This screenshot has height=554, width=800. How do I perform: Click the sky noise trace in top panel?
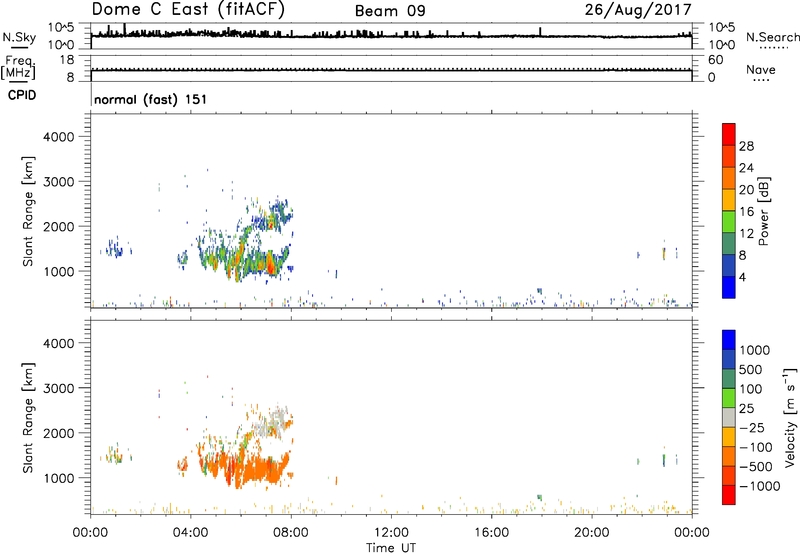(x=391, y=36)
